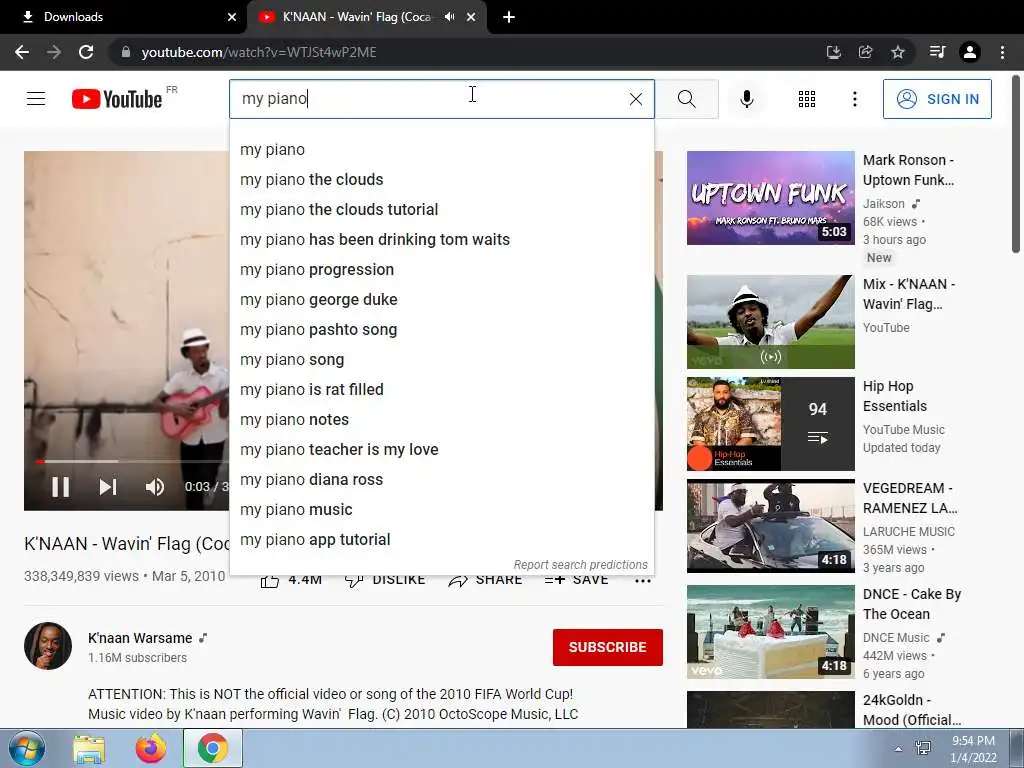Viewport: 1024px width, 768px height.
Task: Show hidden system tray icons
Action: tap(899, 749)
